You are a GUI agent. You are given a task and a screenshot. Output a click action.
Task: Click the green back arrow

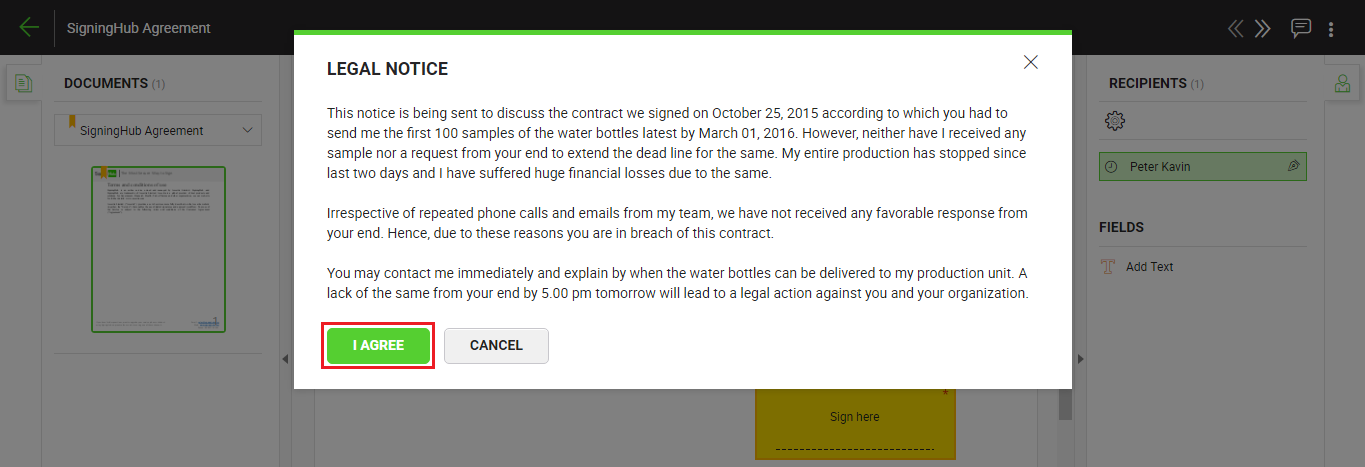[x=29, y=28]
